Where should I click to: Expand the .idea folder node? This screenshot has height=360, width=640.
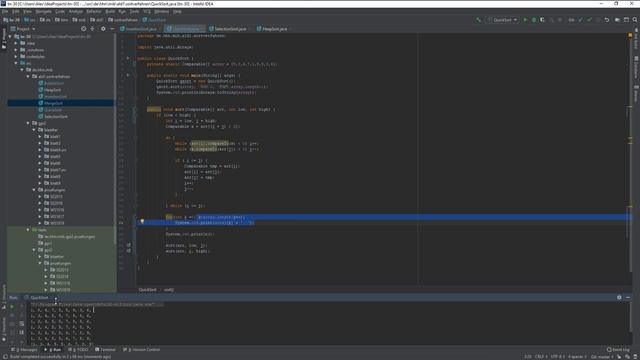point(16,43)
